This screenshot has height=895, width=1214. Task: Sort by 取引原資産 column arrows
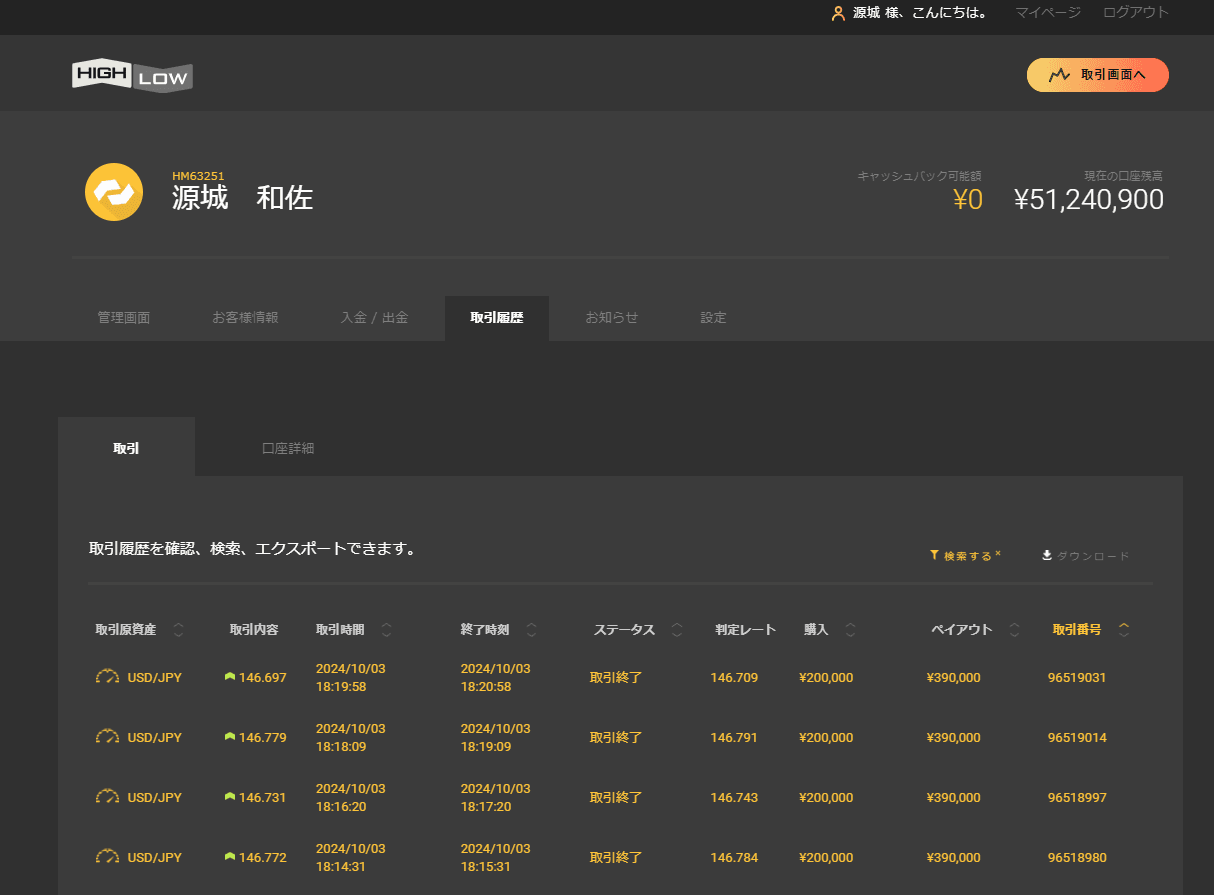click(x=179, y=630)
